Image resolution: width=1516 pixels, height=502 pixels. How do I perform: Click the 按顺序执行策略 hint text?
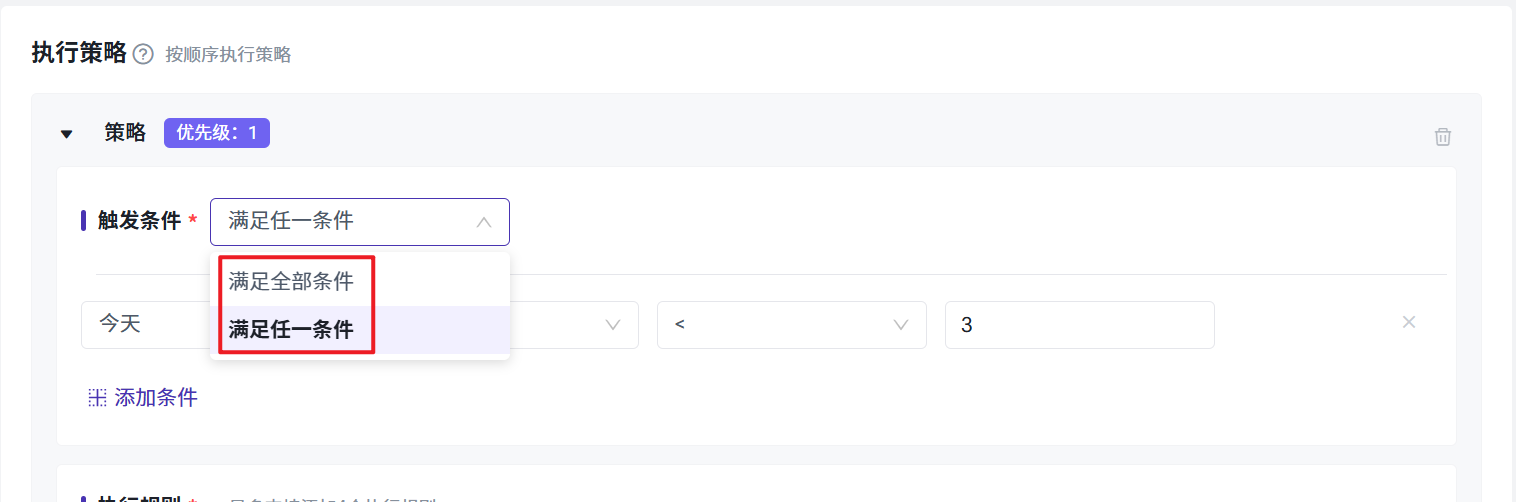pyautogui.click(x=228, y=55)
